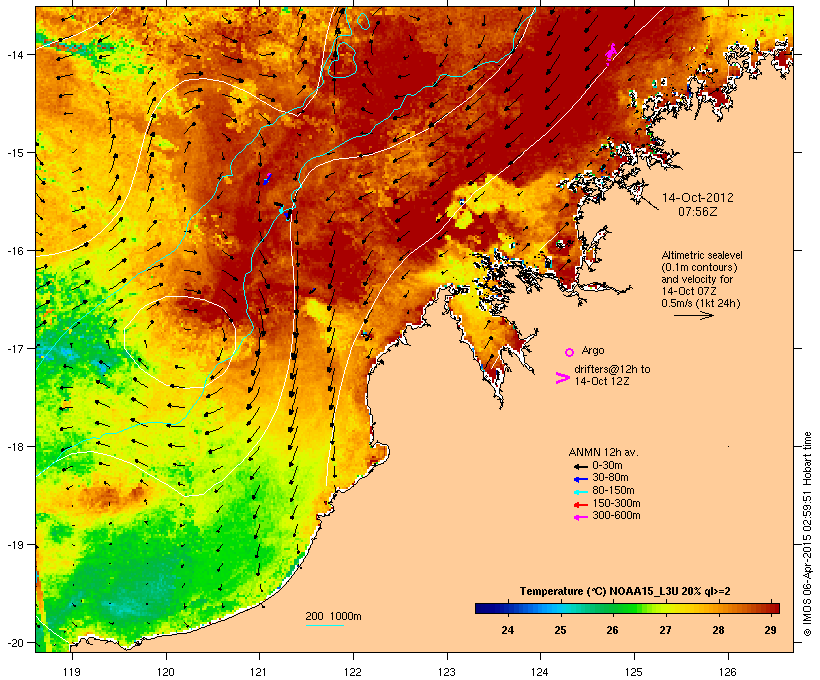Click the cyan 80-150m legend arrow

coord(580,492)
